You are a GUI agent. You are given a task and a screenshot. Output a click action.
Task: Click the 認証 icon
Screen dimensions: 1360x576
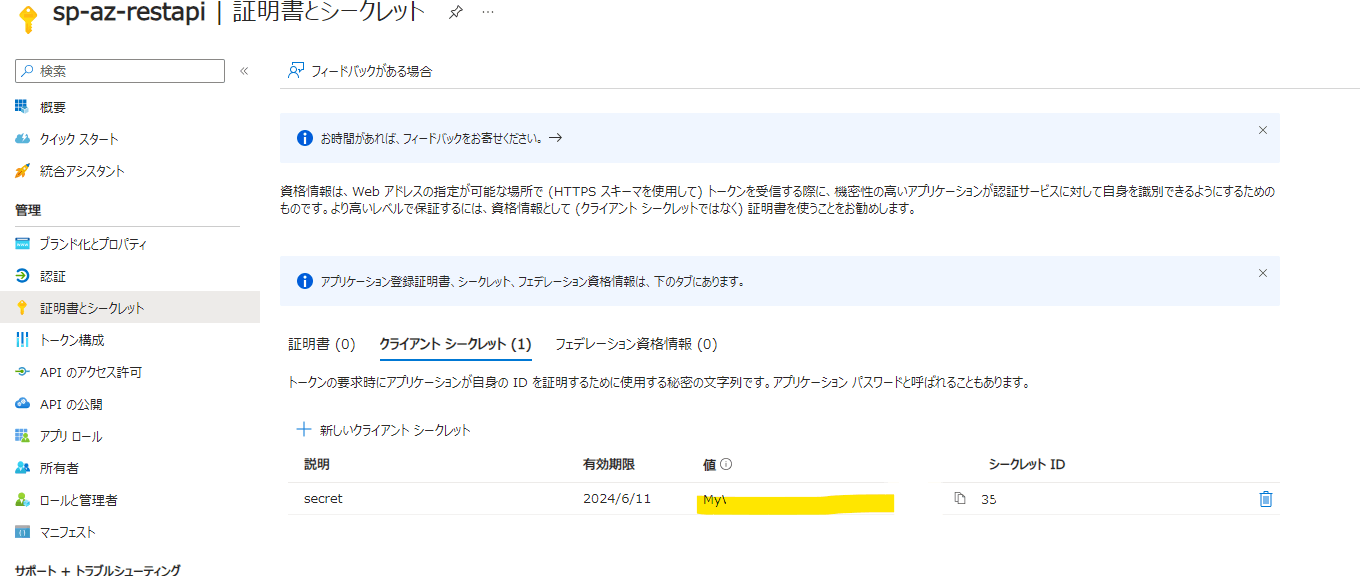pos(22,276)
